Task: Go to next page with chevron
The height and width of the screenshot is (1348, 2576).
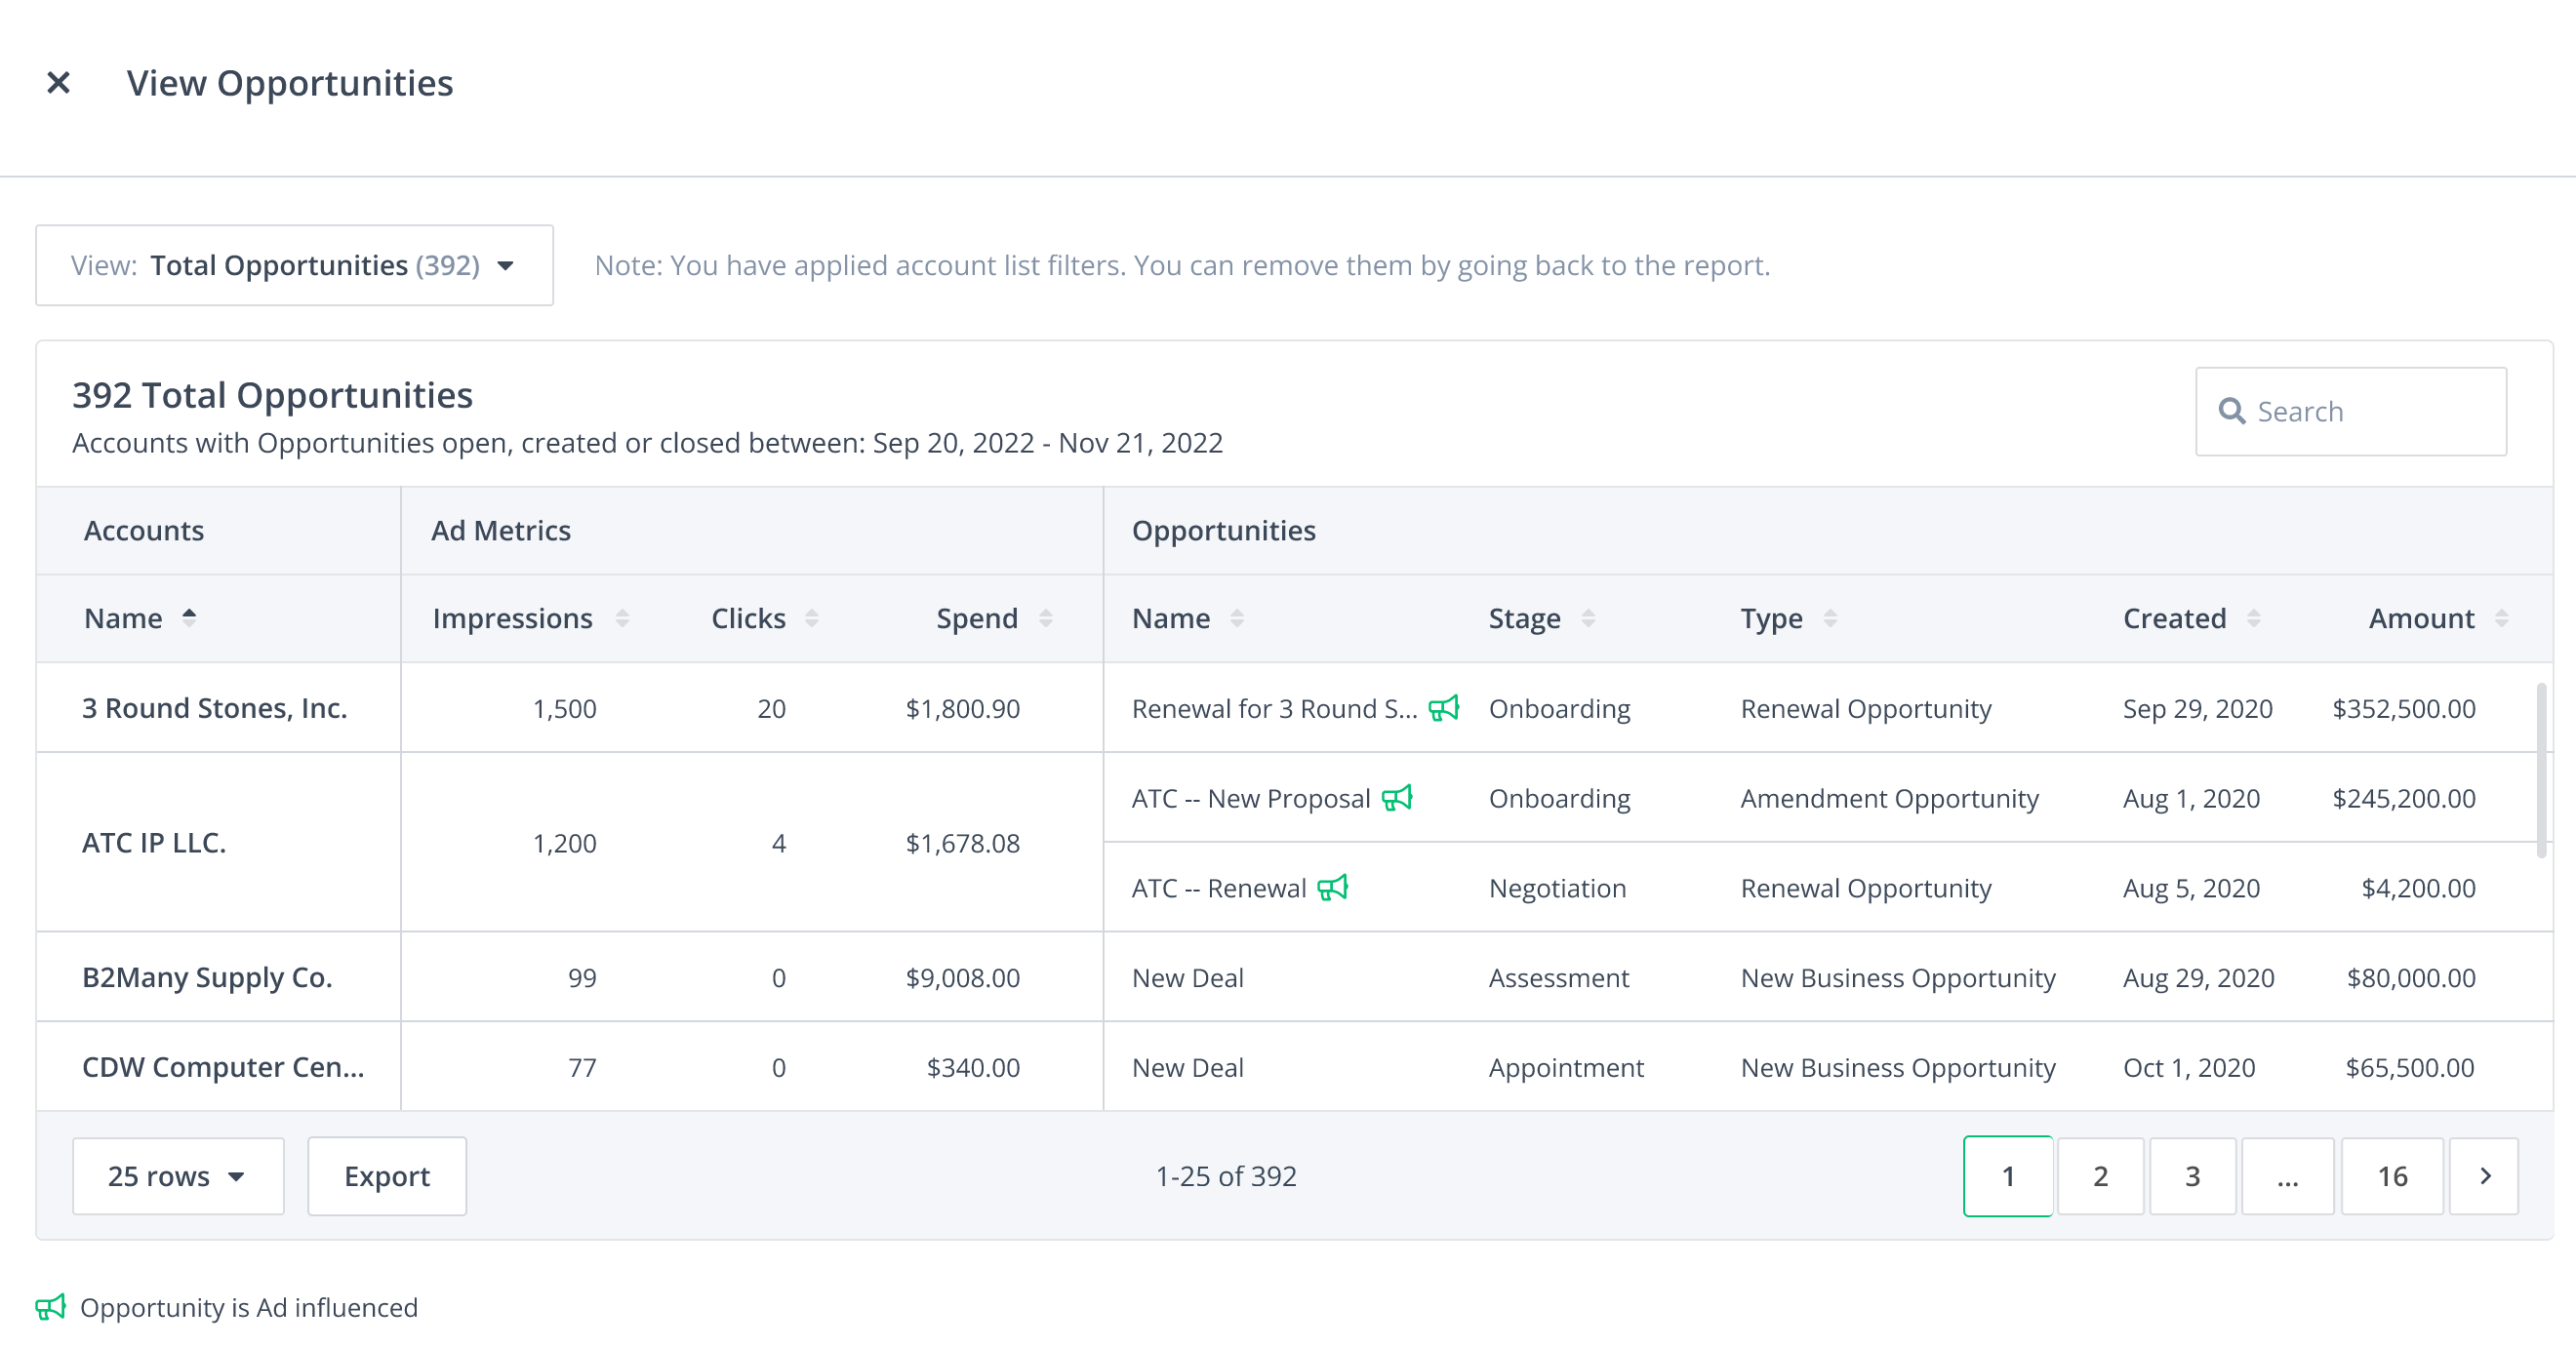Action: point(2484,1176)
